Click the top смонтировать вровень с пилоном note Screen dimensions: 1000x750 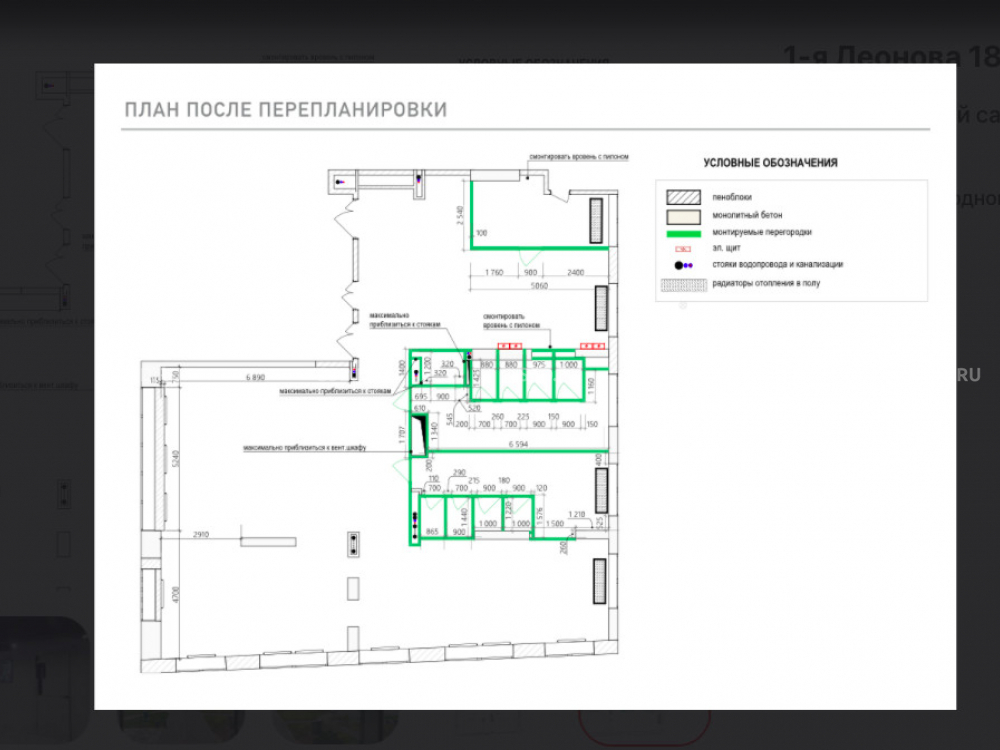coord(578,158)
